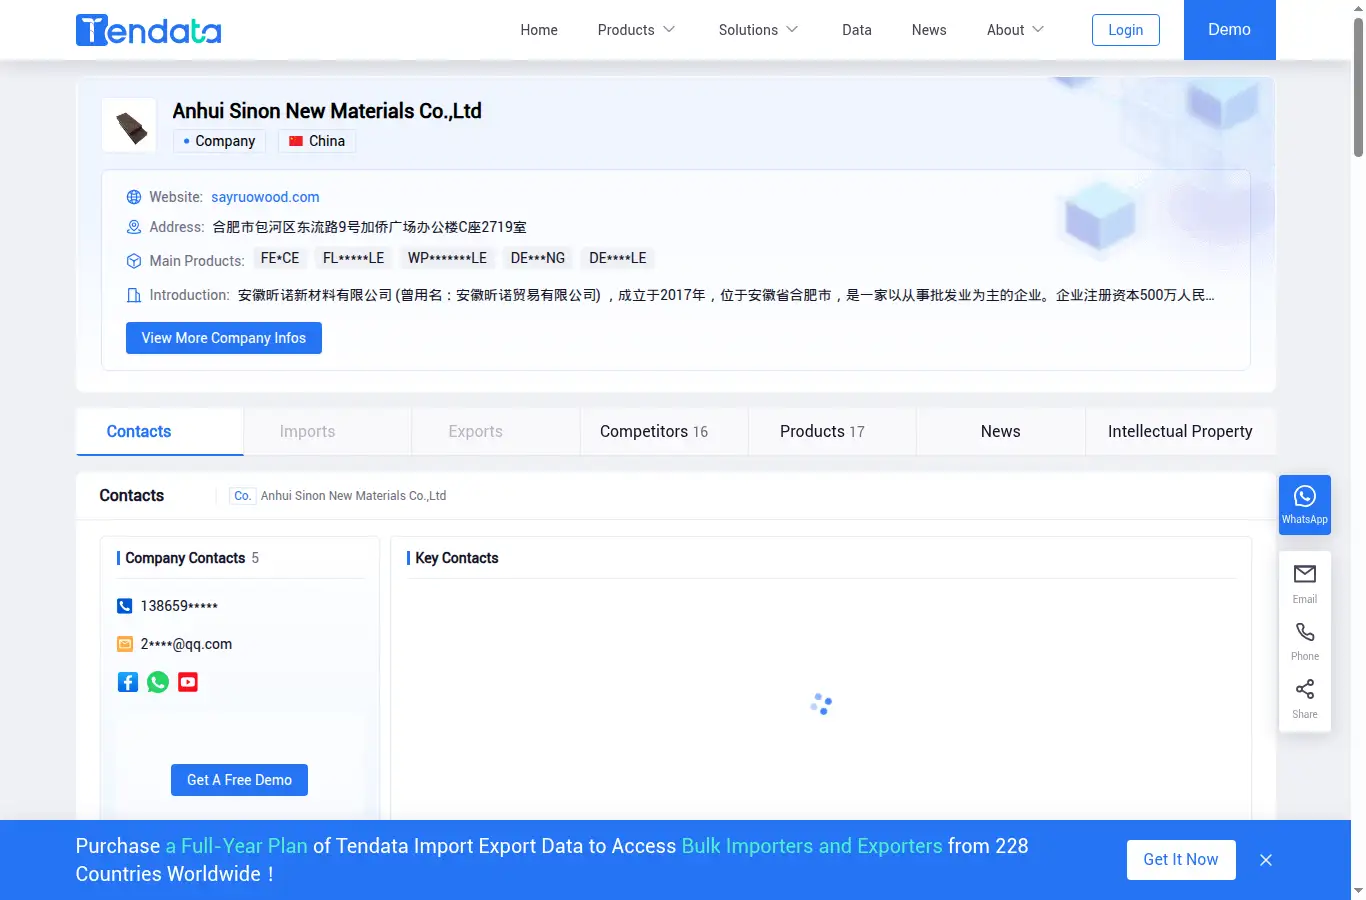Image resolution: width=1366 pixels, height=900 pixels.
Task: Close the purchase promotion banner
Action: tap(1266, 860)
